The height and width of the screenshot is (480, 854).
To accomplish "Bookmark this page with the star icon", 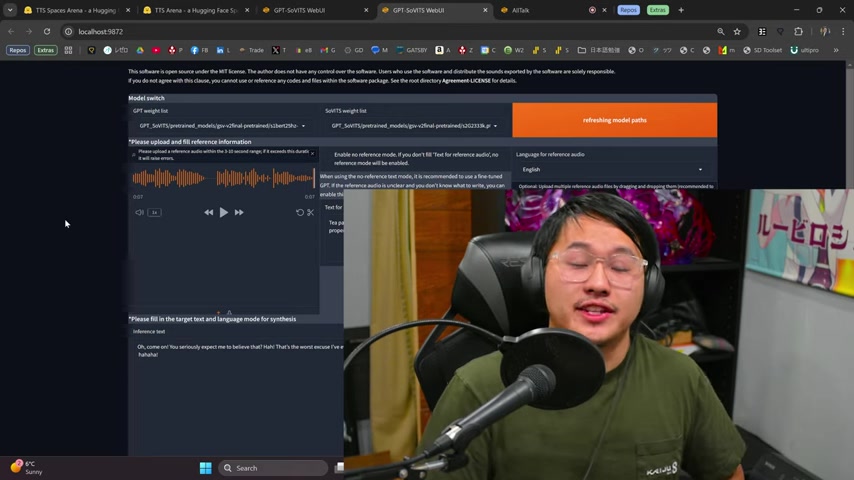I will point(737,31).
